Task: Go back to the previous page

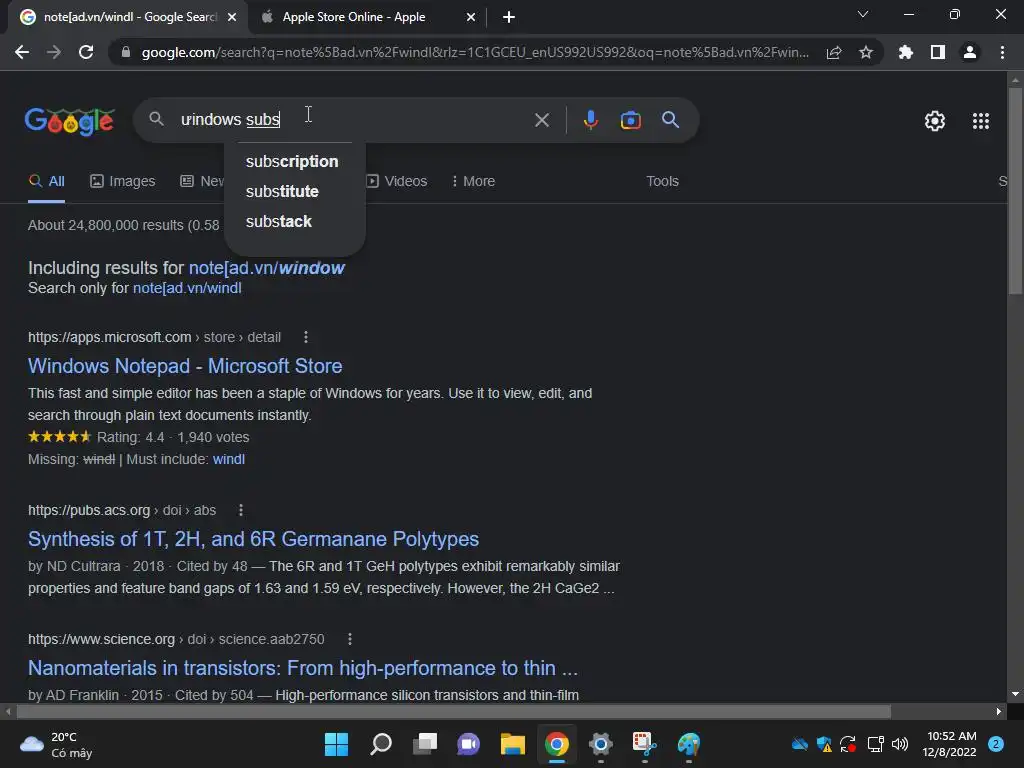Action: point(22,52)
